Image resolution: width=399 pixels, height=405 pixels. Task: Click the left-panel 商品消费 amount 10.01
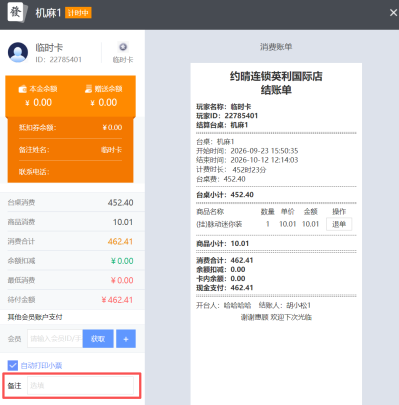coord(123,222)
